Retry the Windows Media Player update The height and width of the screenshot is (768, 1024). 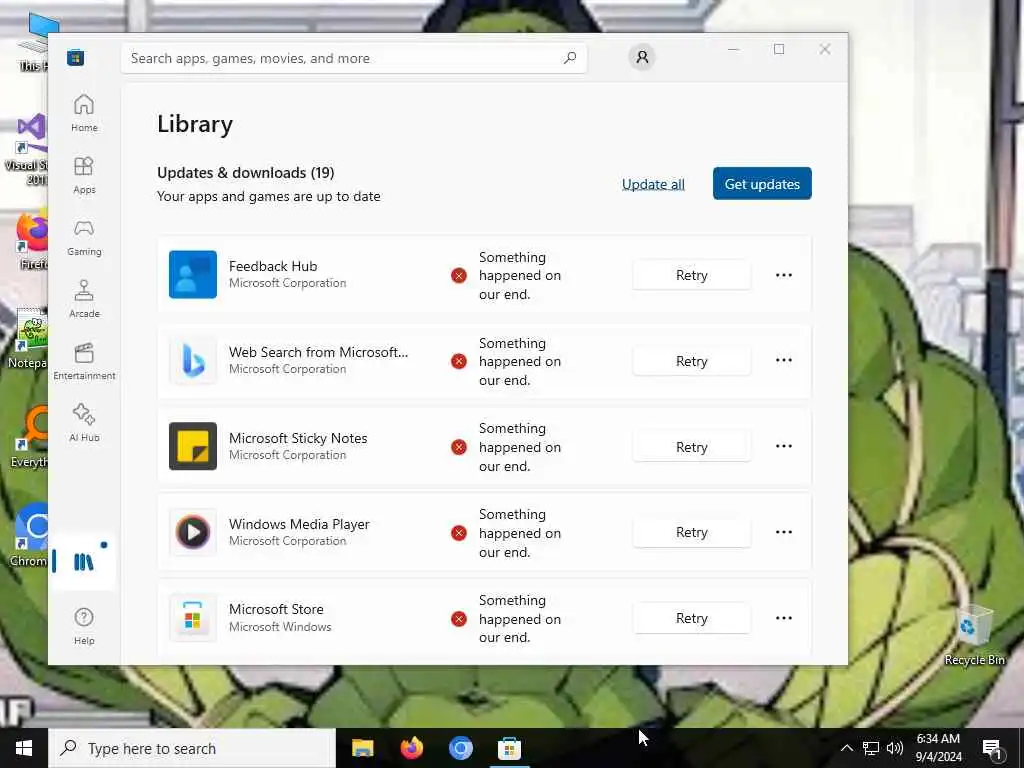[692, 532]
